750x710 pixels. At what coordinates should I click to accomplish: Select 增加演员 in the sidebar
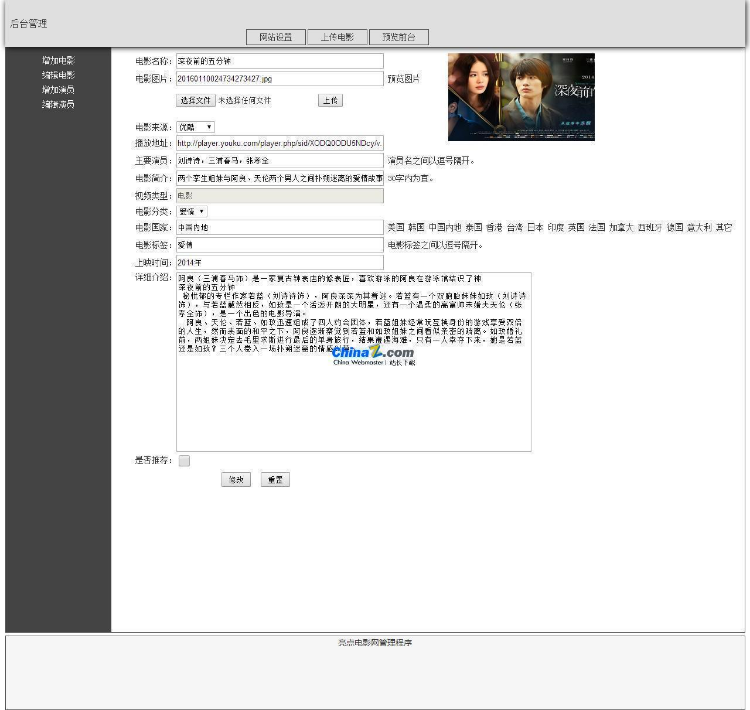click(58, 90)
